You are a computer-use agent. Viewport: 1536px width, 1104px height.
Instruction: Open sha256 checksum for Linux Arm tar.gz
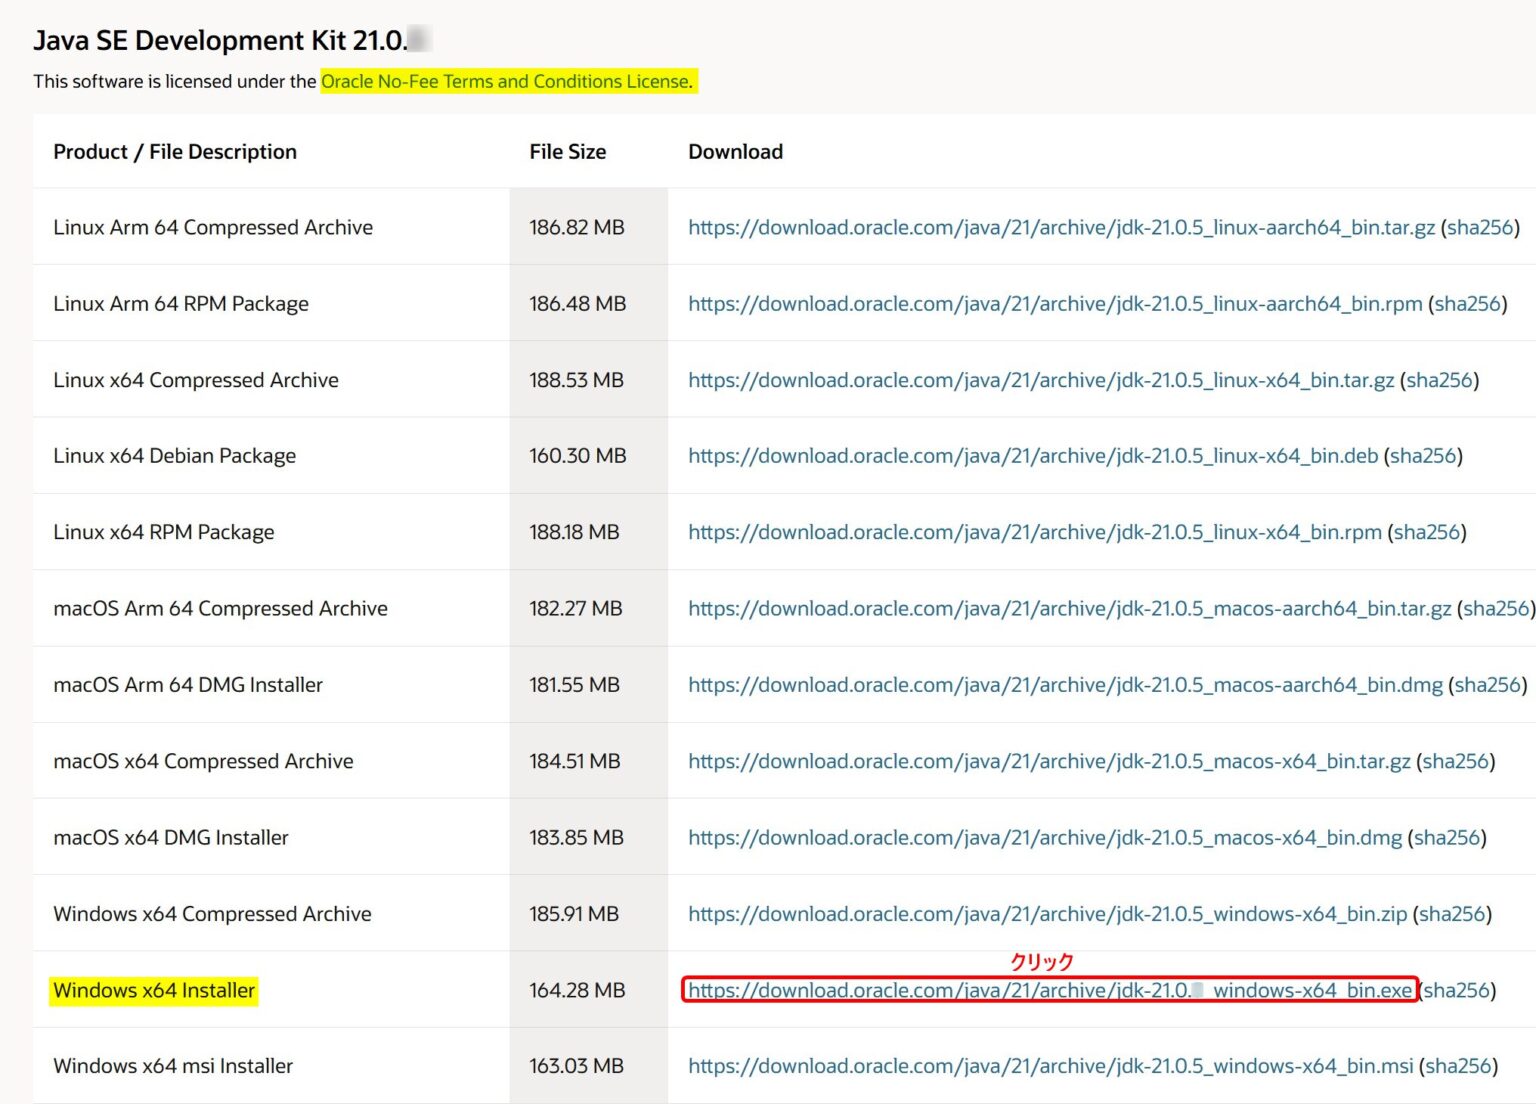click(x=1480, y=227)
